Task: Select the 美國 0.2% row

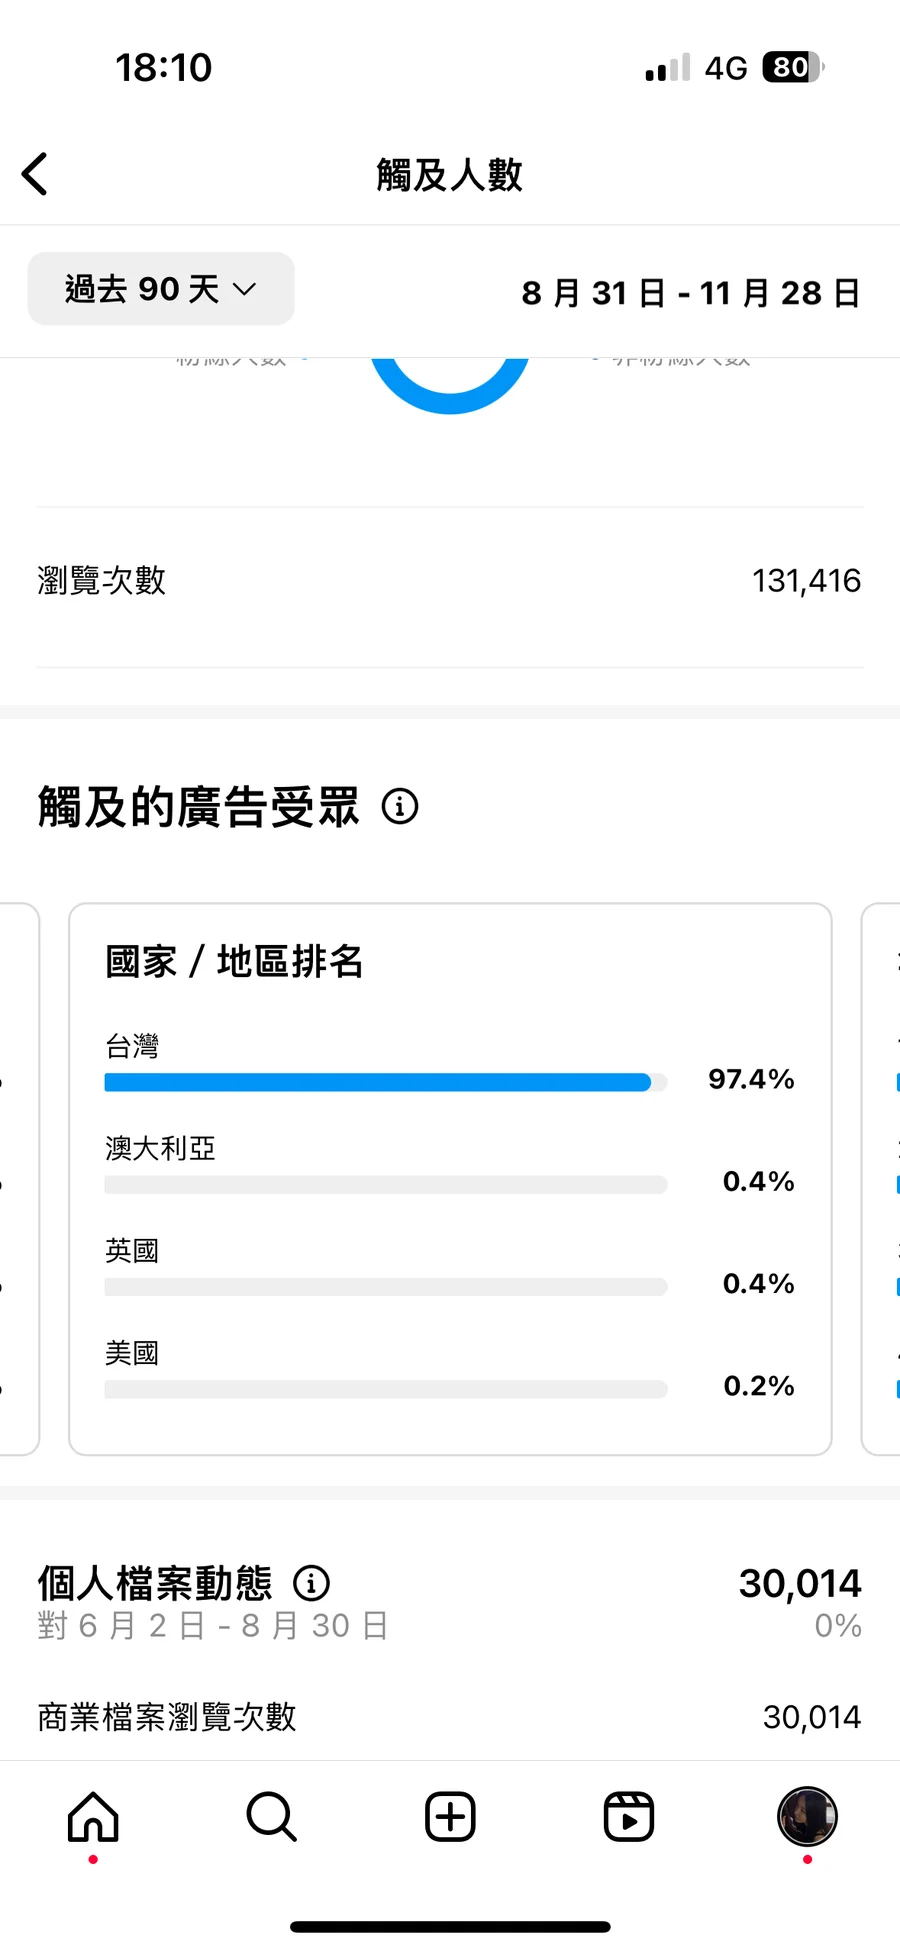Action: point(450,1370)
